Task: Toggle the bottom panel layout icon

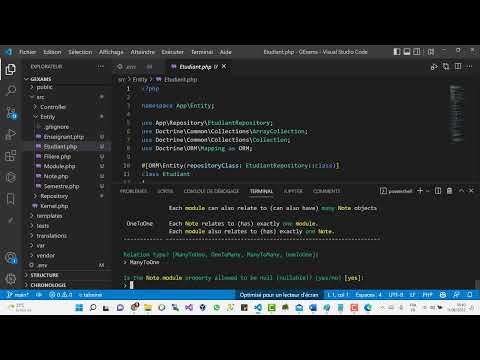Action: 407,52
